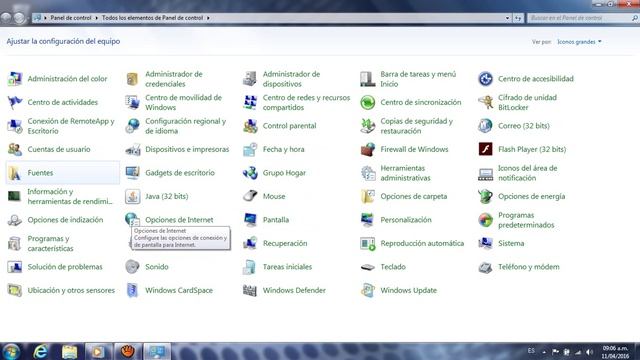The height and width of the screenshot is (360, 640).
Task: Open Opciones de energía icon
Action: pos(485,196)
